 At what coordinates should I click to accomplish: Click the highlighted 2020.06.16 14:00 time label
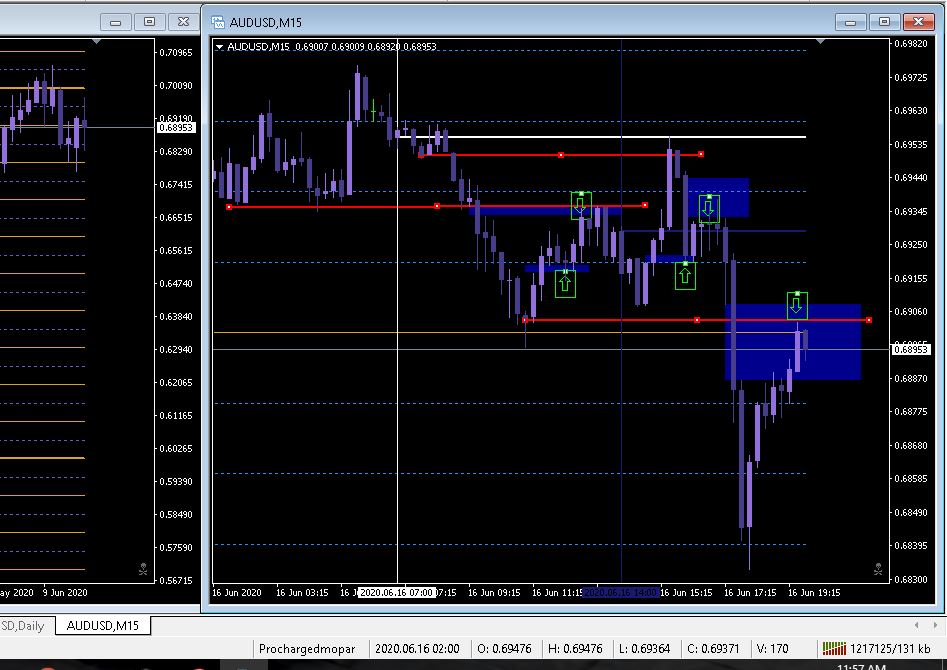[x=621, y=593]
